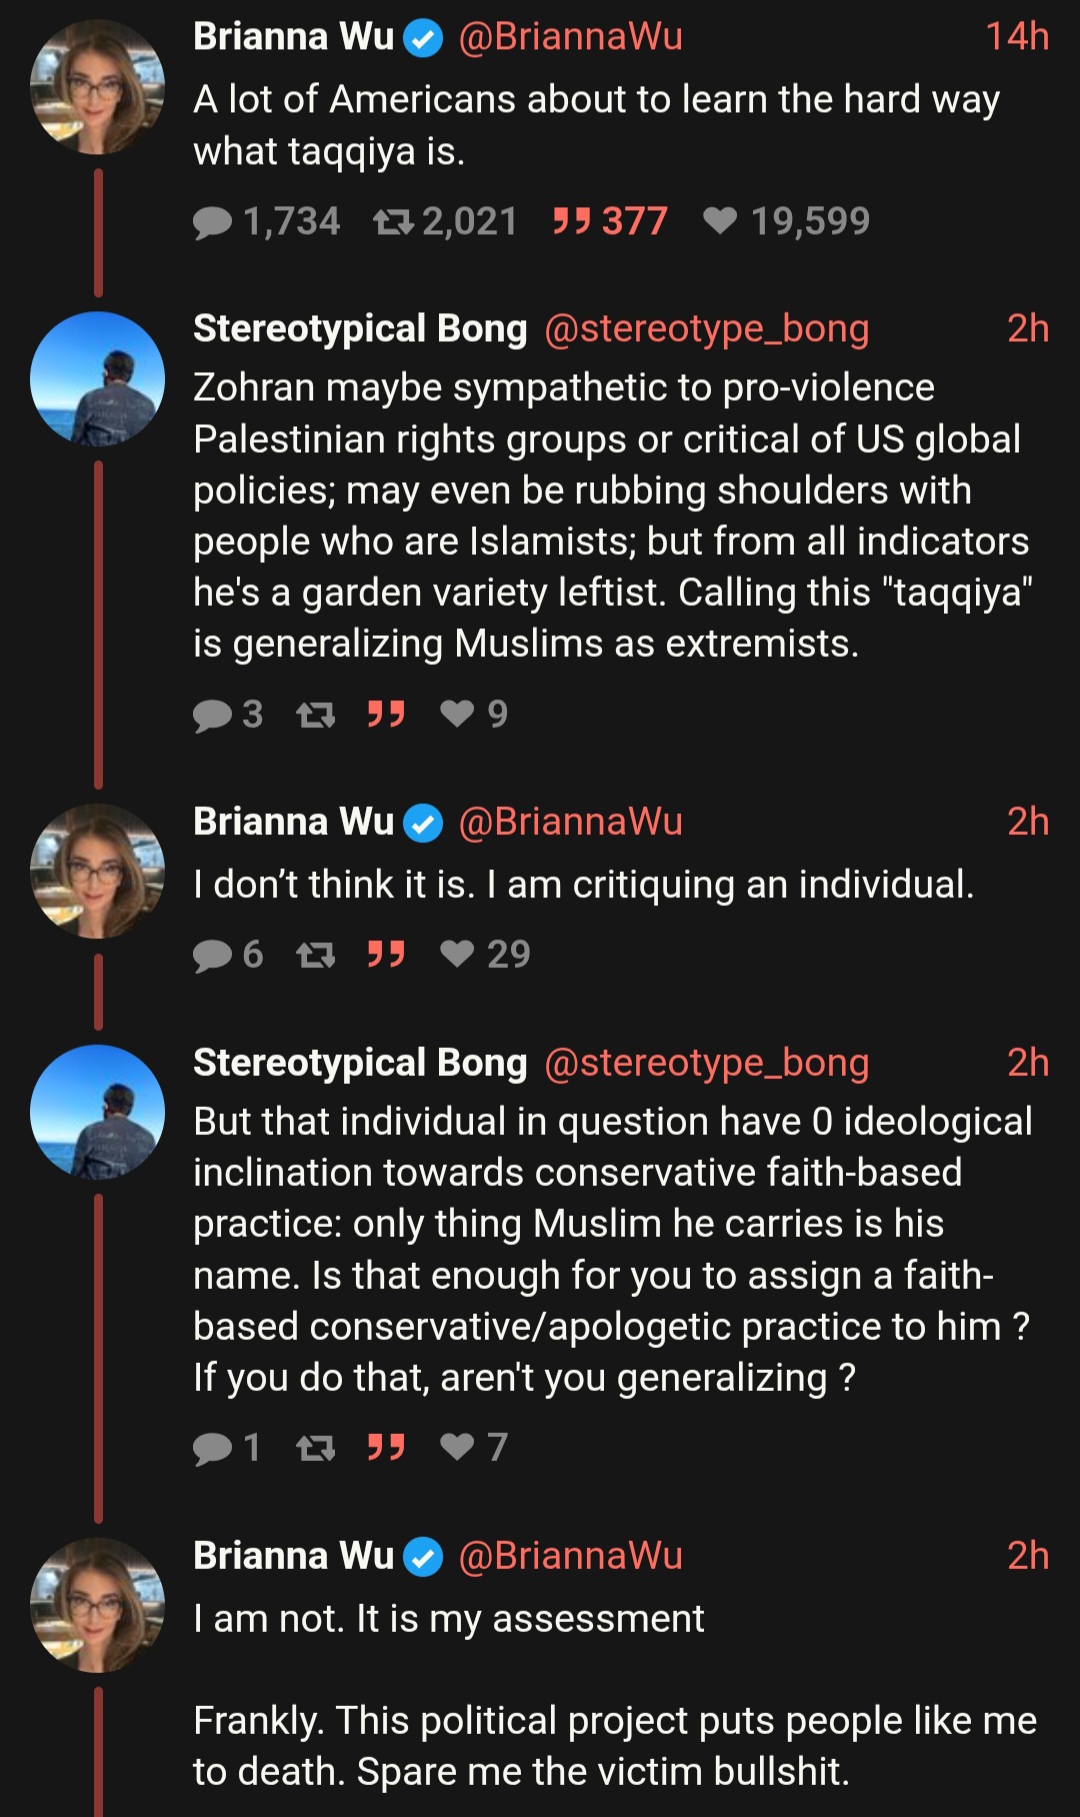
Task: Open @stereotype_bong handle on Zohran tweet
Action: [706, 329]
